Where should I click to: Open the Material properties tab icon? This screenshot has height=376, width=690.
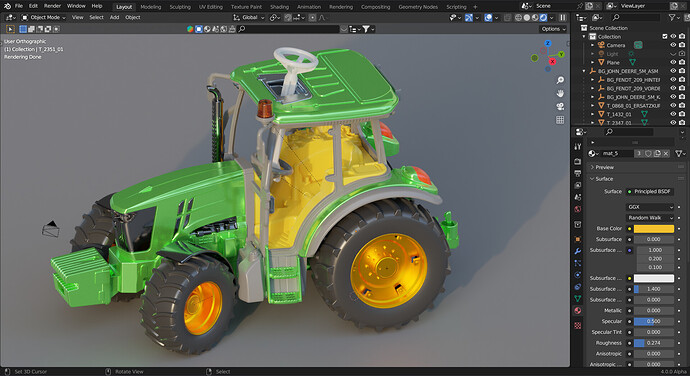point(578,310)
